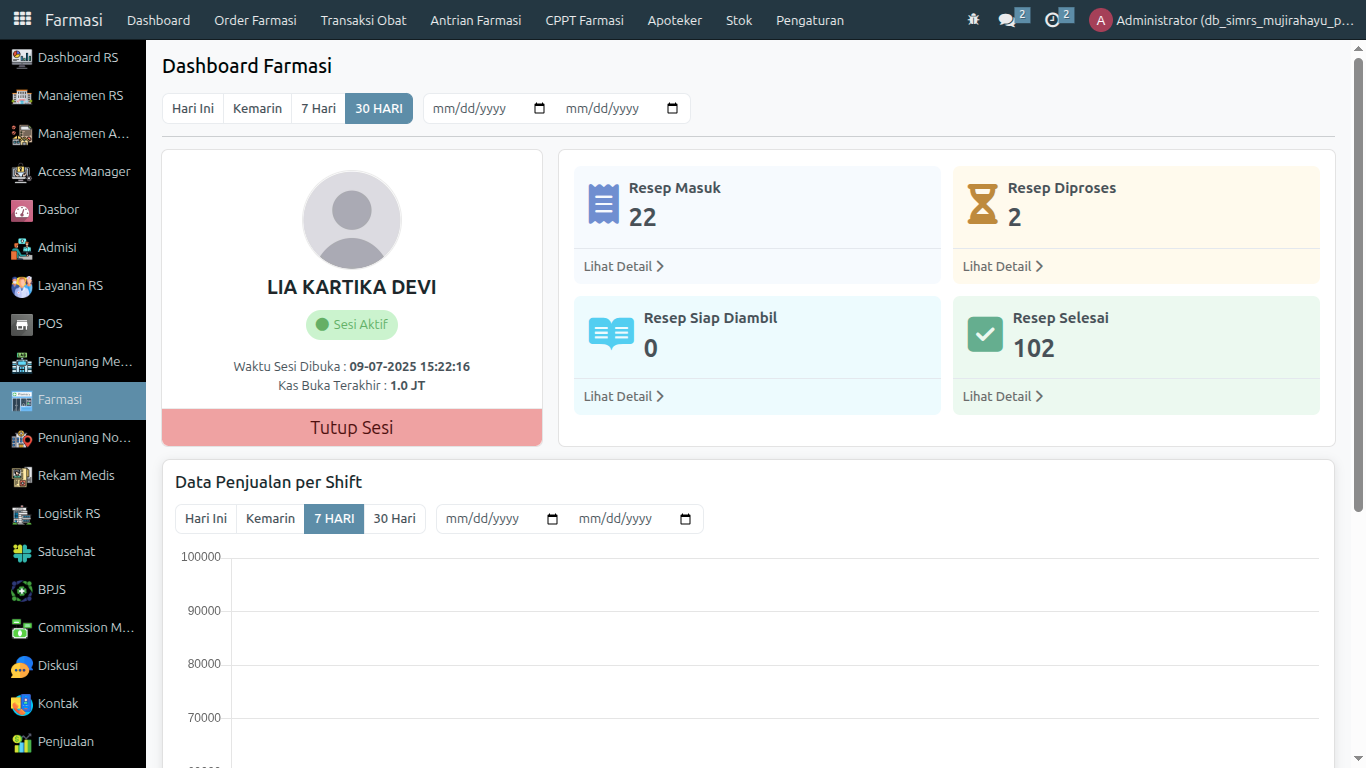Image resolution: width=1366 pixels, height=768 pixels.
Task: Open Administrator user account dropdown
Action: [1222, 20]
